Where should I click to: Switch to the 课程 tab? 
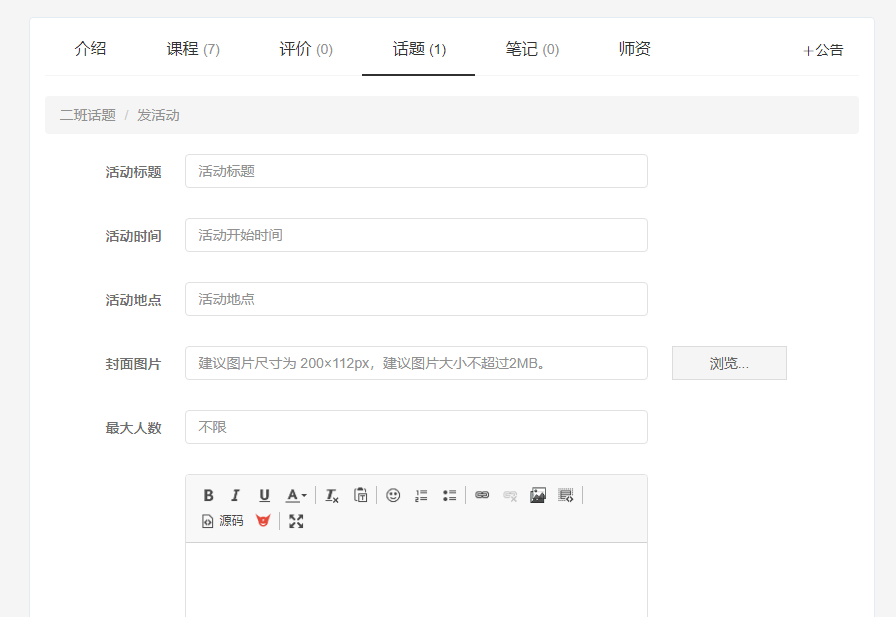tap(193, 49)
